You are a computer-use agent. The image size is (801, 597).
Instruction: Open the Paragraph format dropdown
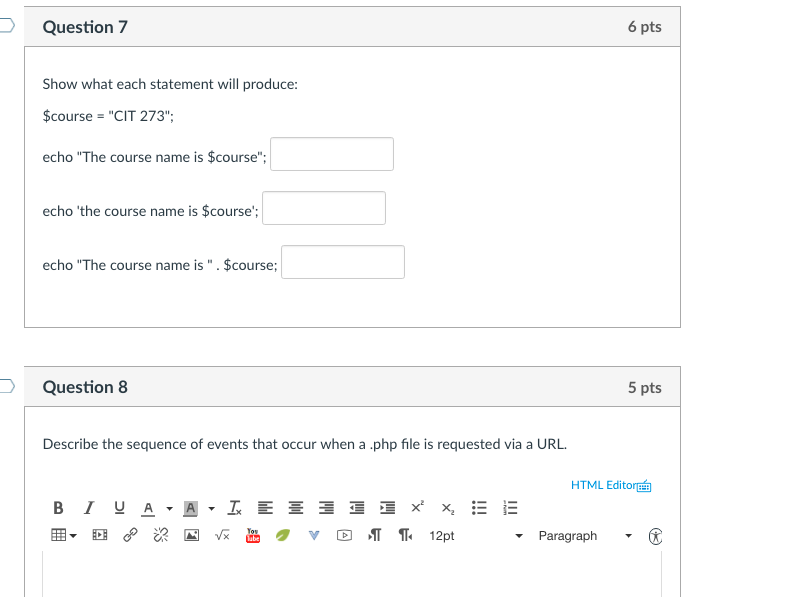point(585,536)
